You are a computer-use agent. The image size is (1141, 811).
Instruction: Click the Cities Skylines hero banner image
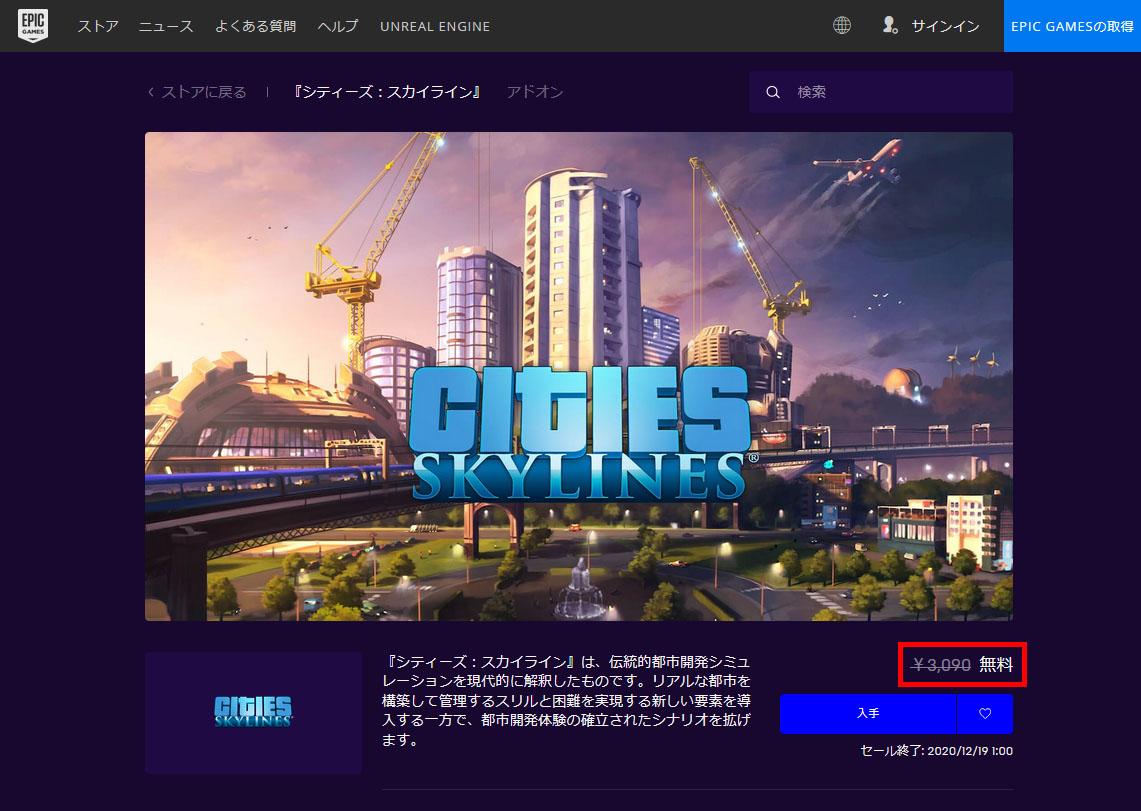point(579,376)
